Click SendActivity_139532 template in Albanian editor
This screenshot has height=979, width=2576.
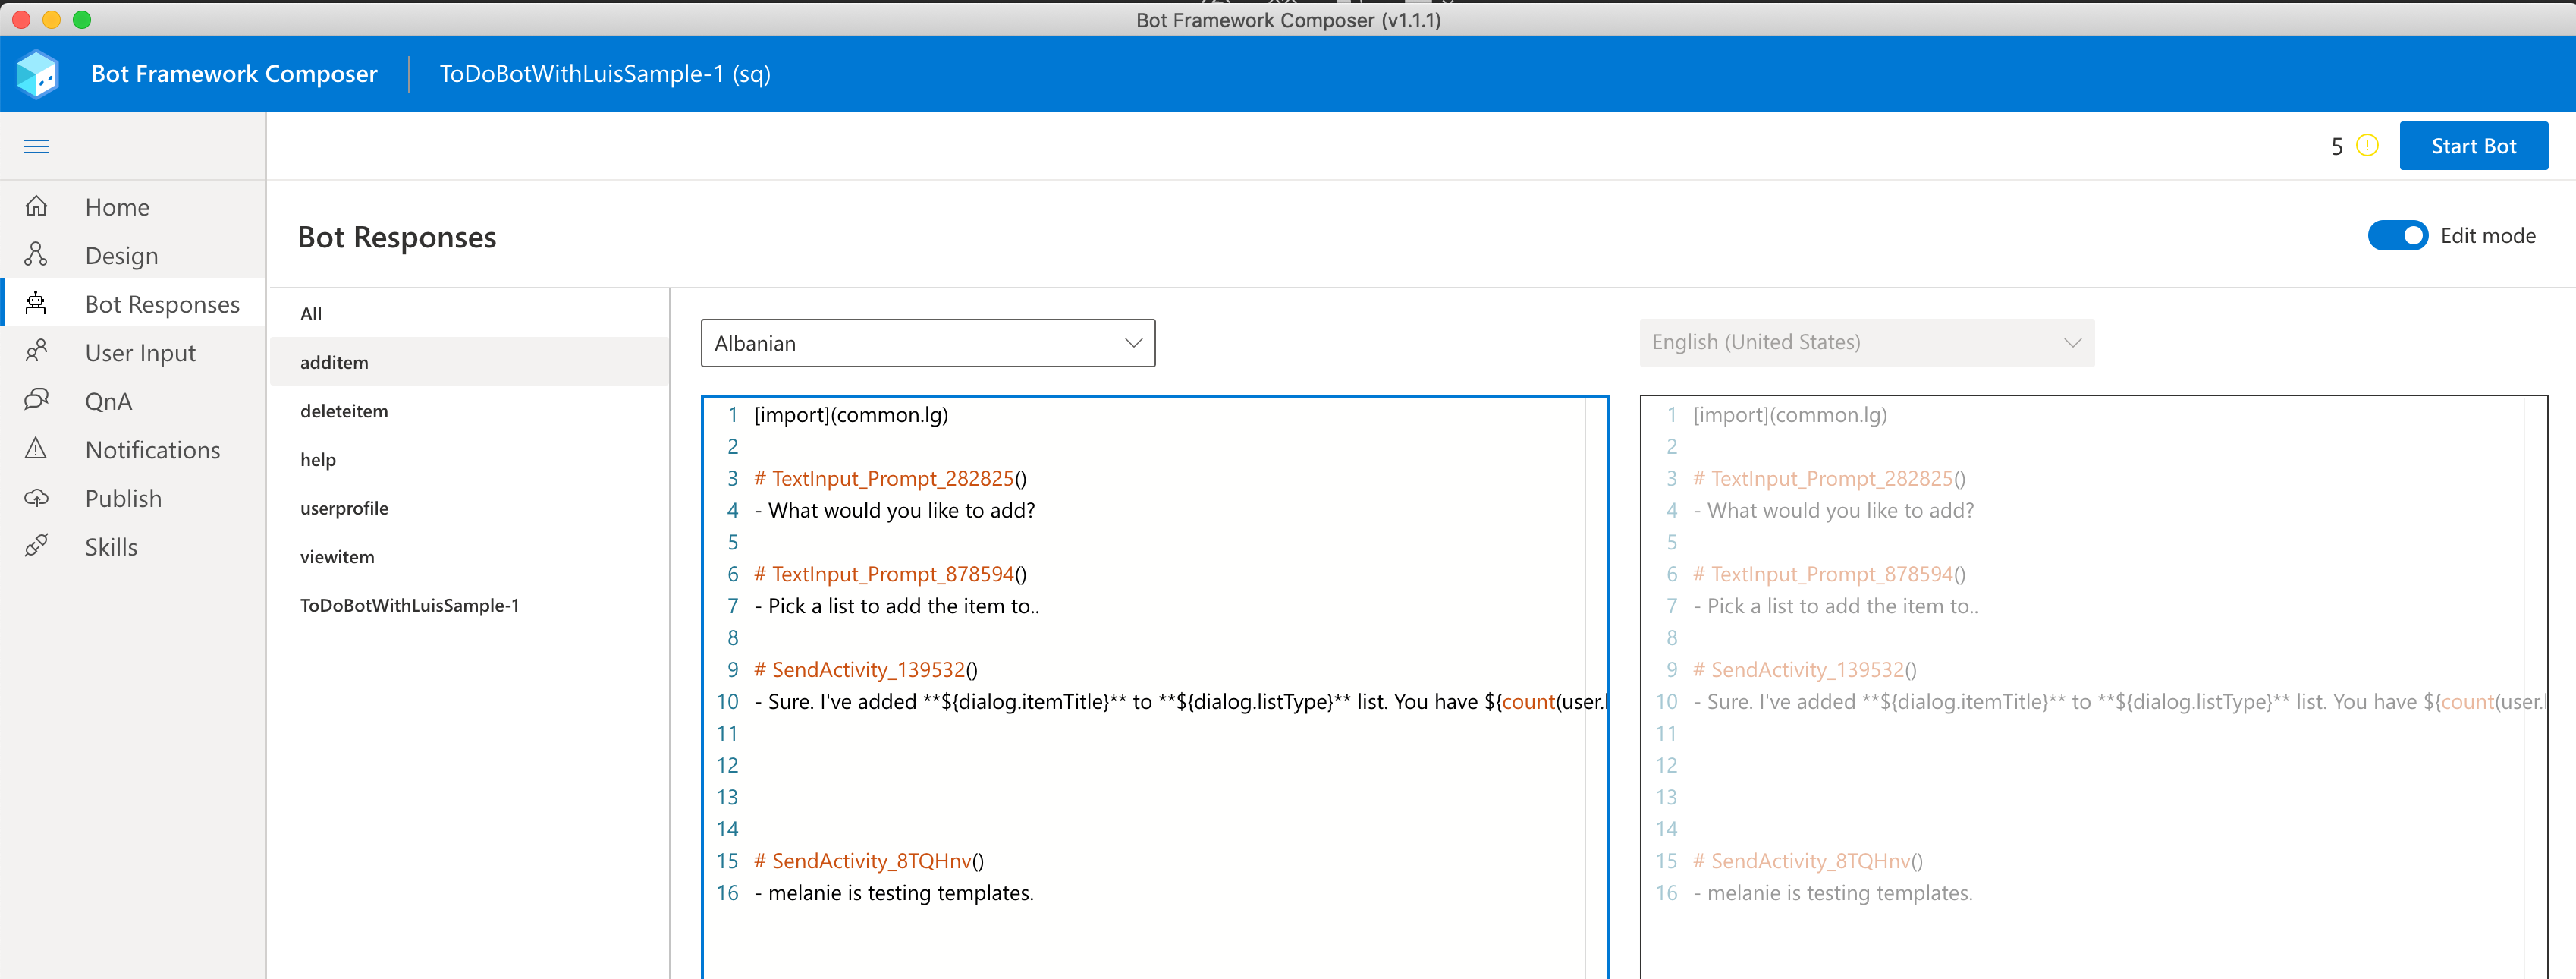866,670
